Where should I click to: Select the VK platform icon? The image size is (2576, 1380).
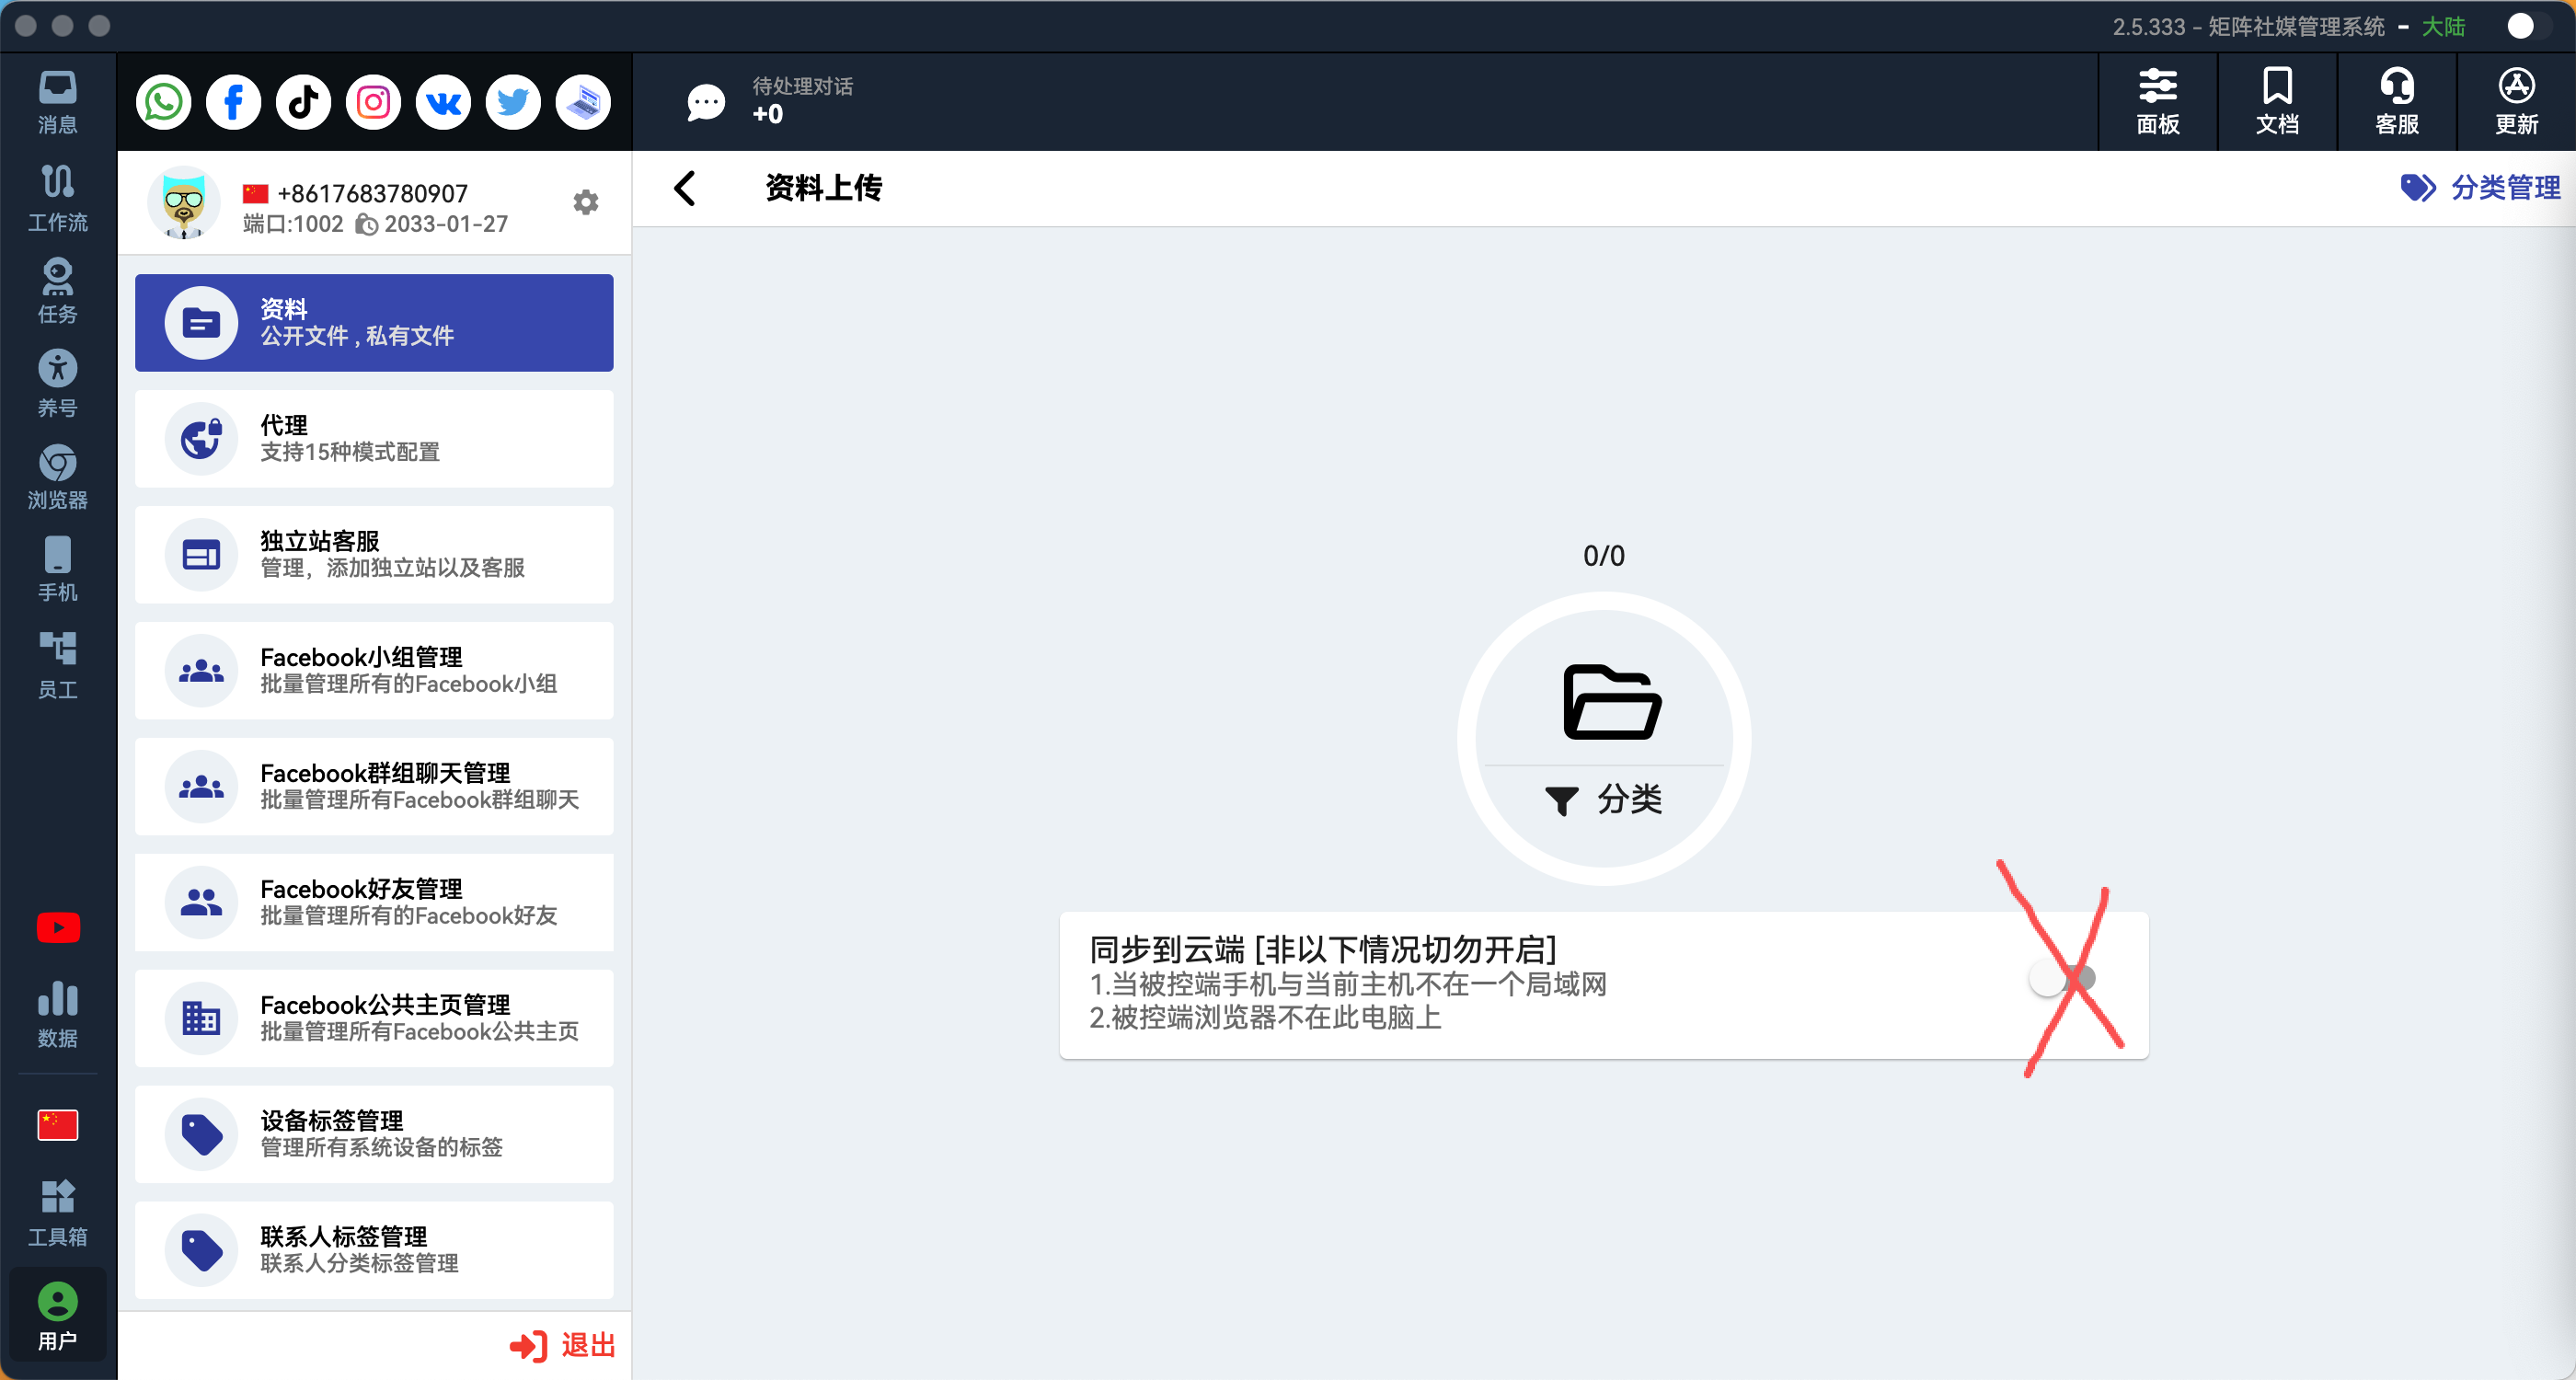443,102
